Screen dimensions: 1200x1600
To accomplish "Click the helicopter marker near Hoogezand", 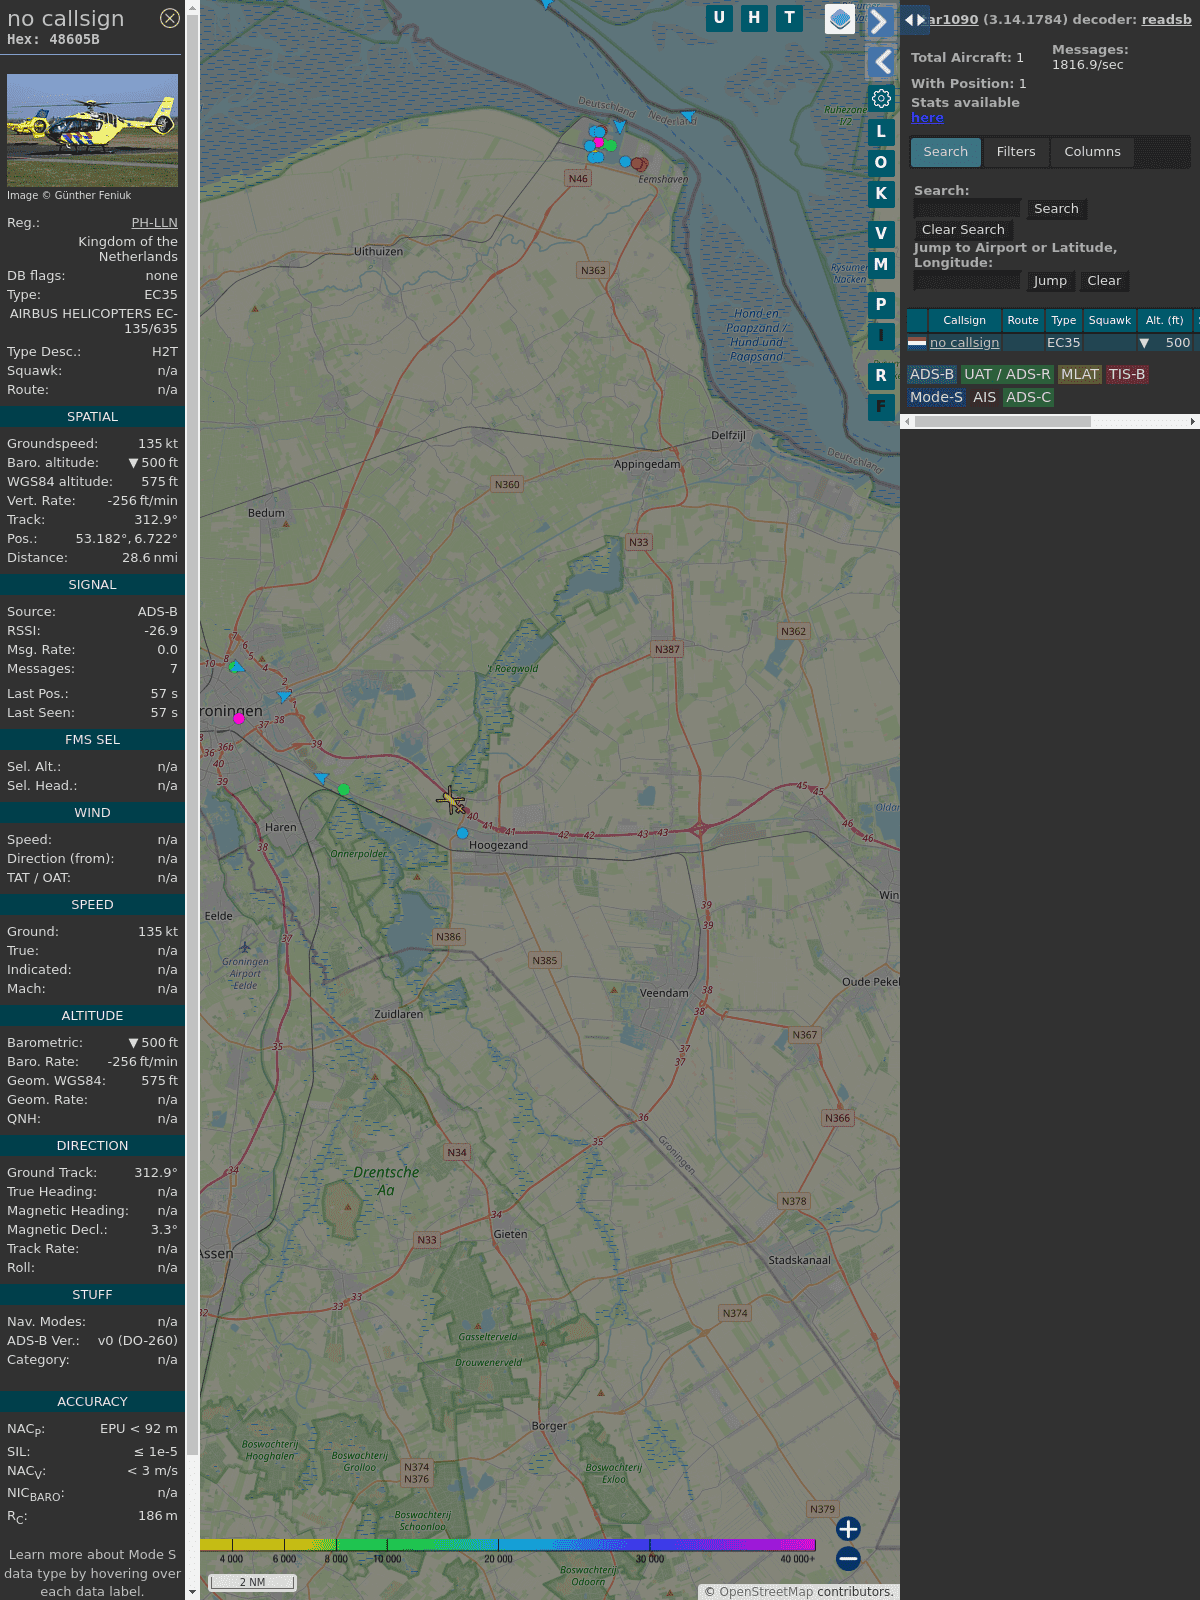I will pyautogui.click(x=450, y=800).
